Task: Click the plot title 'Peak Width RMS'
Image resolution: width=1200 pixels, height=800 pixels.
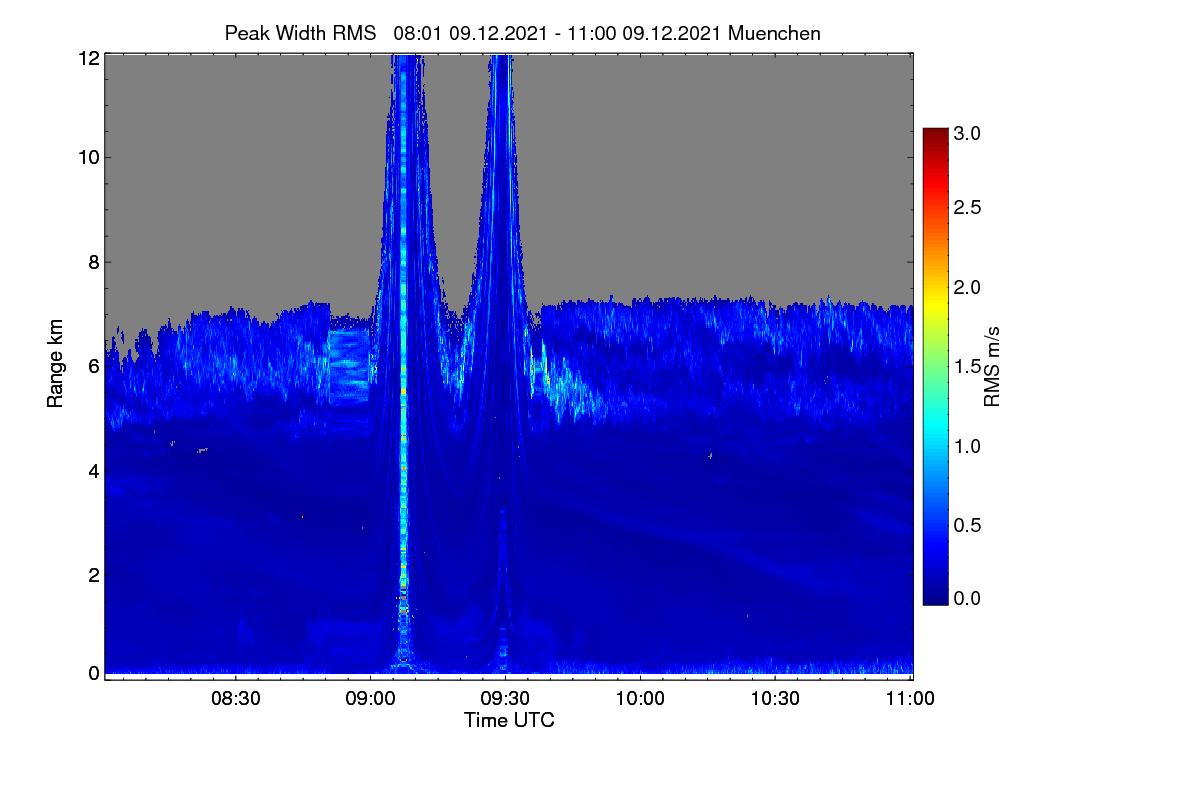Action: pyautogui.click(x=301, y=33)
